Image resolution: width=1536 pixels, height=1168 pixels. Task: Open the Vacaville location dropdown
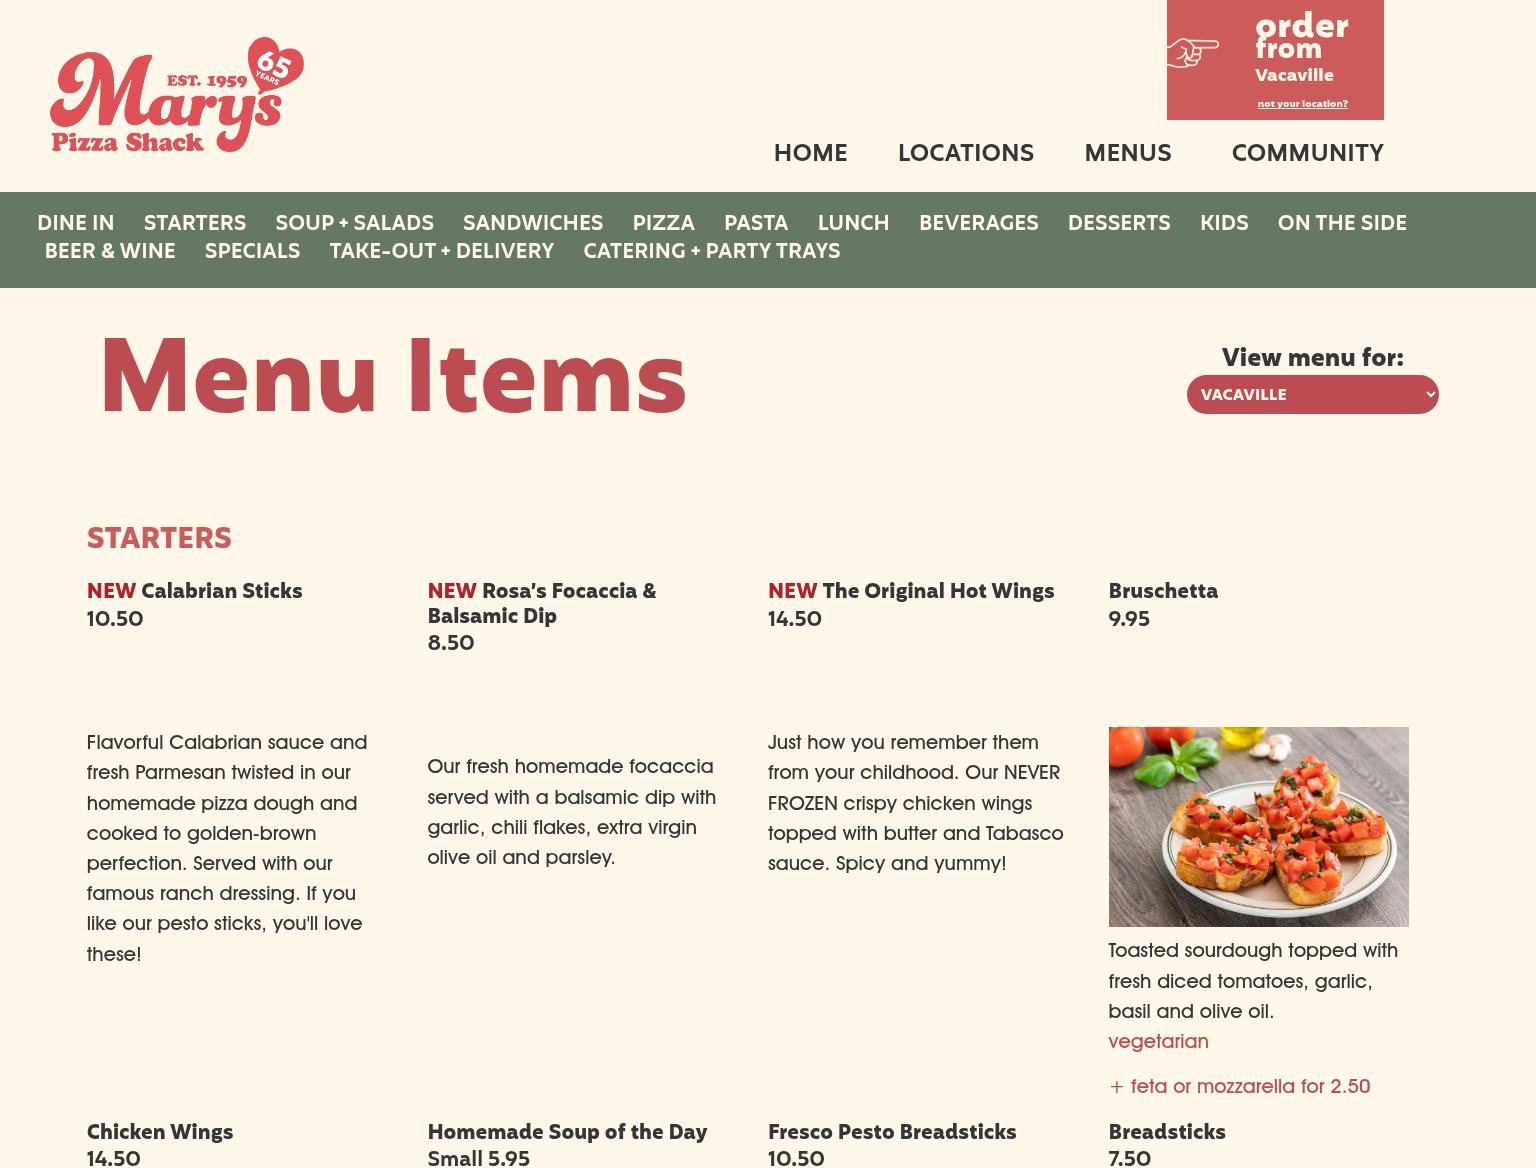(1312, 394)
